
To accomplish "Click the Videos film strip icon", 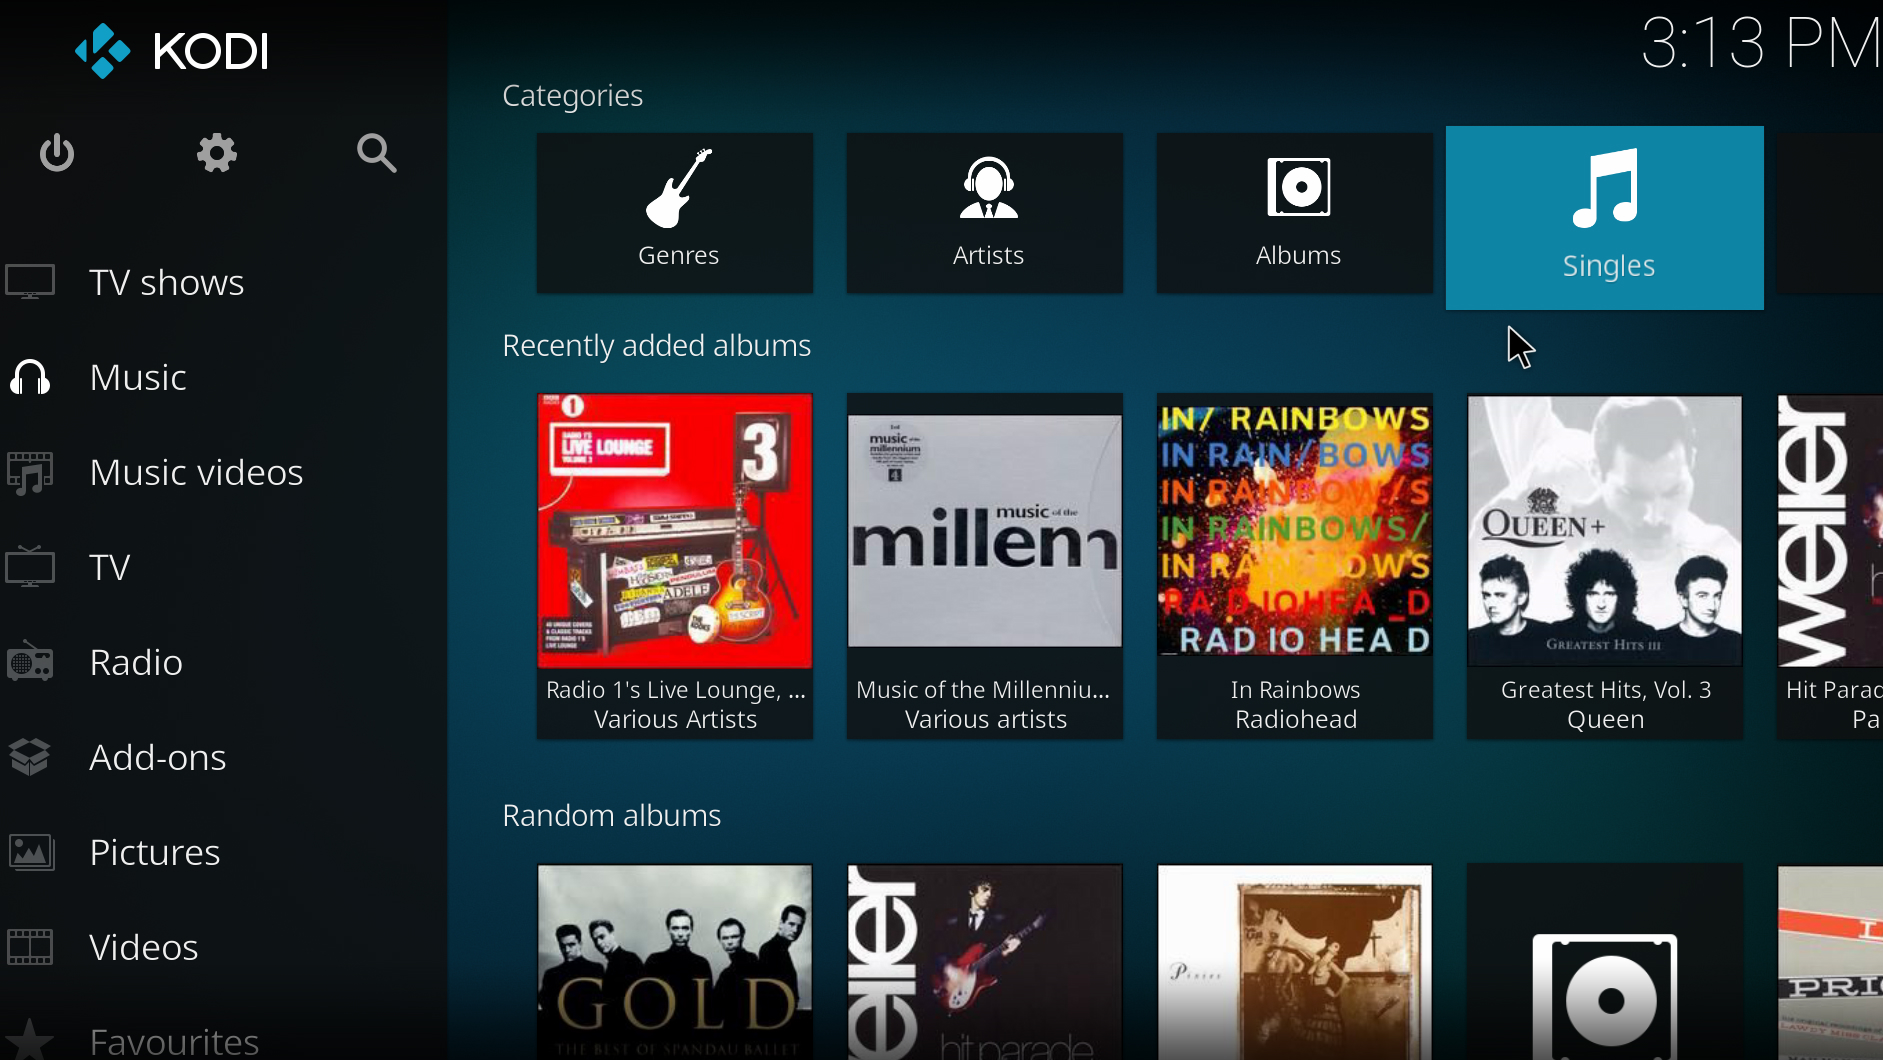I will [30, 947].
